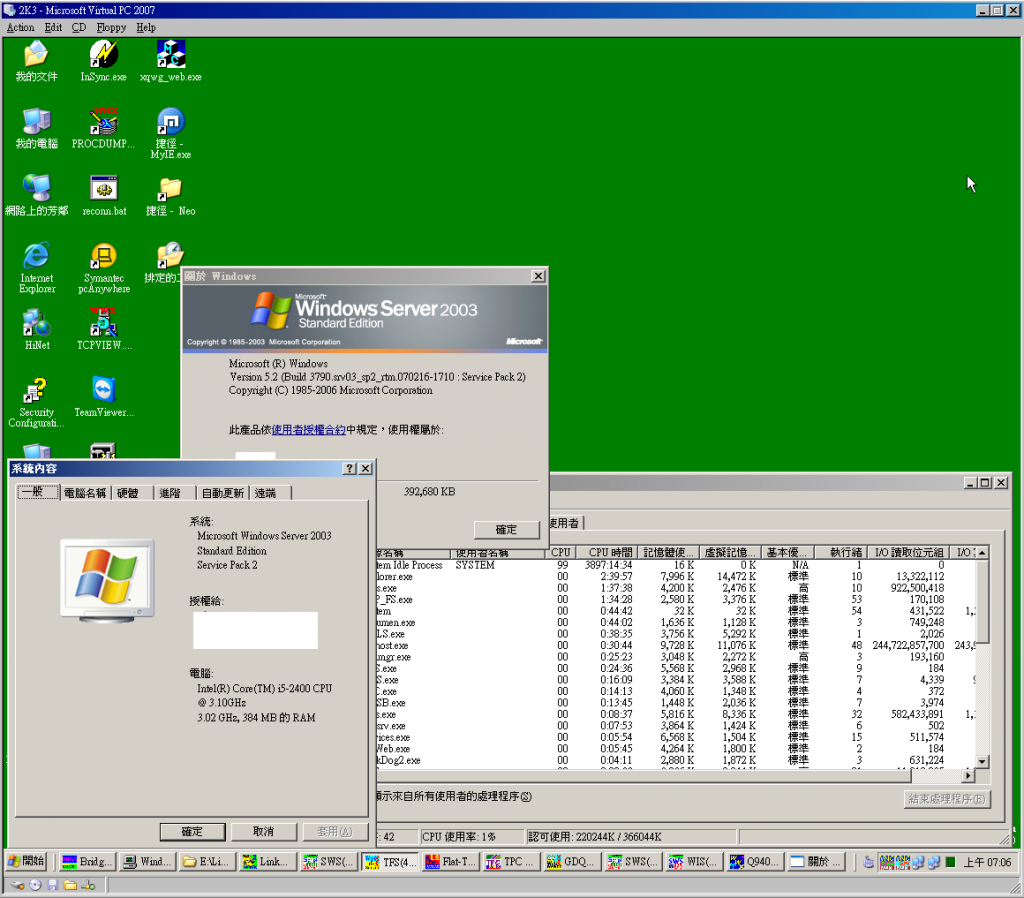Select the kDog2.exe process row
The image size is (1024, 898).
(x=676, y=760)
